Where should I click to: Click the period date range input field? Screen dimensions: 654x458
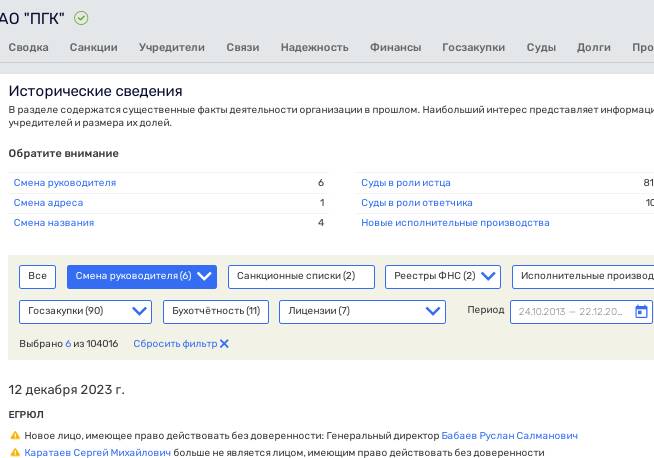(570, 311)
